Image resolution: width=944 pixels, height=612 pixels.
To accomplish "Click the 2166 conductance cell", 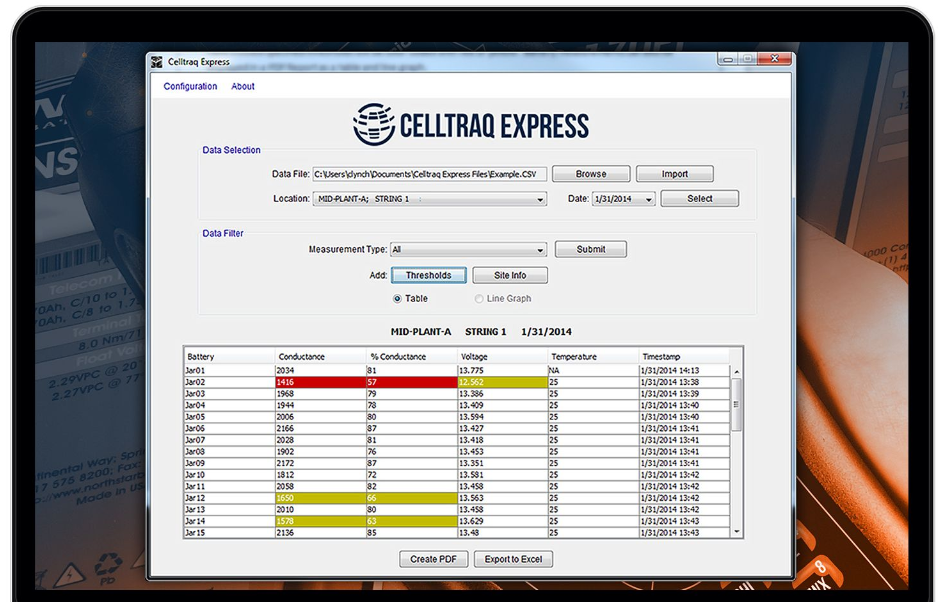I will 320,428.
